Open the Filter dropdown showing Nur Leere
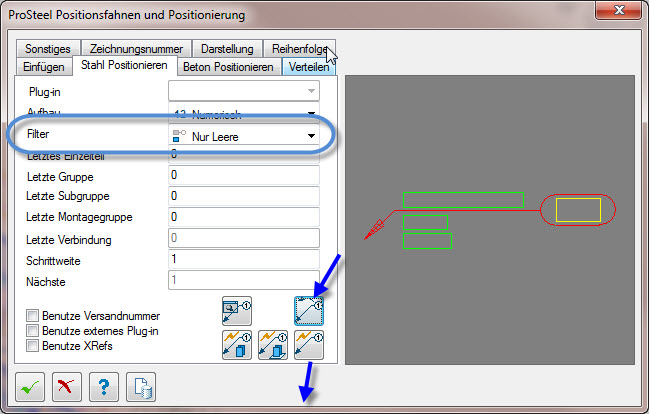This screenshot has width=649, height=414. [x=244, y=136]
